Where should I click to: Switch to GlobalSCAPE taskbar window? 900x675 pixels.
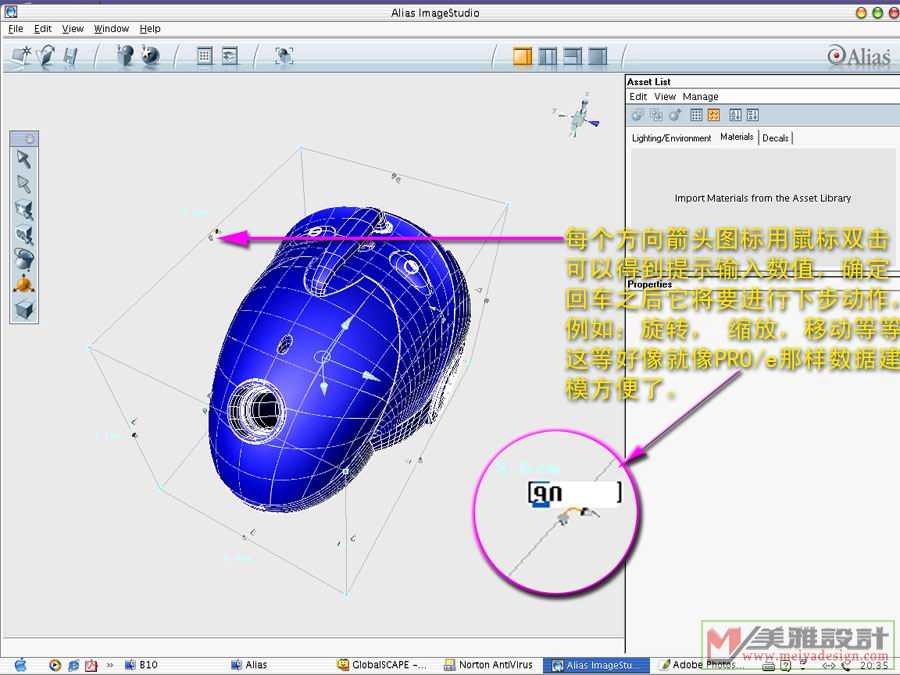[x=382, y=665]
